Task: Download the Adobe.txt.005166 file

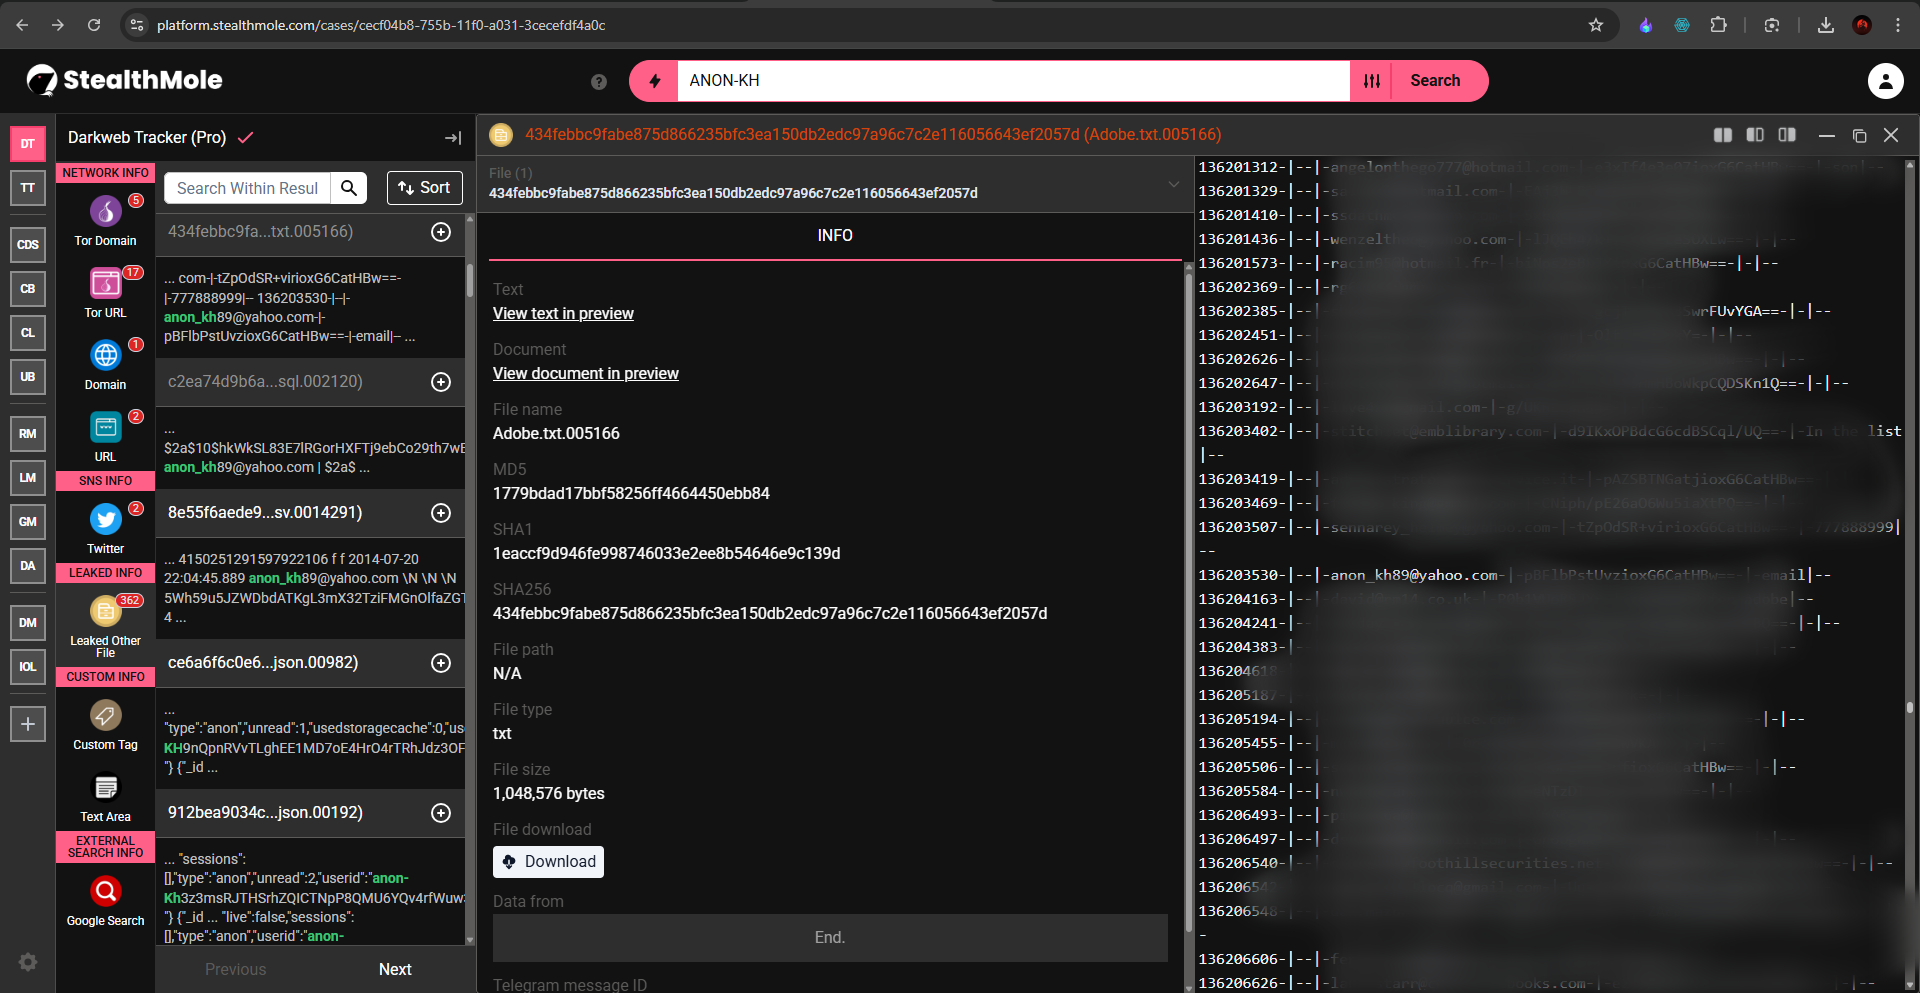Action: tap(548, 862)
